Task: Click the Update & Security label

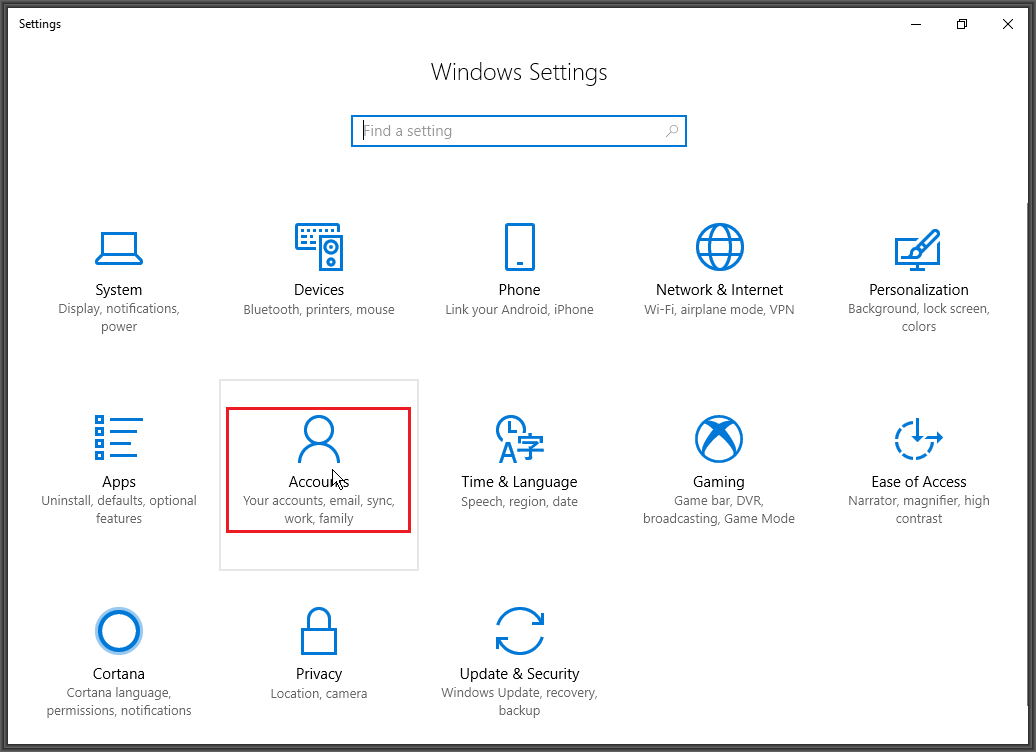Action: point(519,674)
